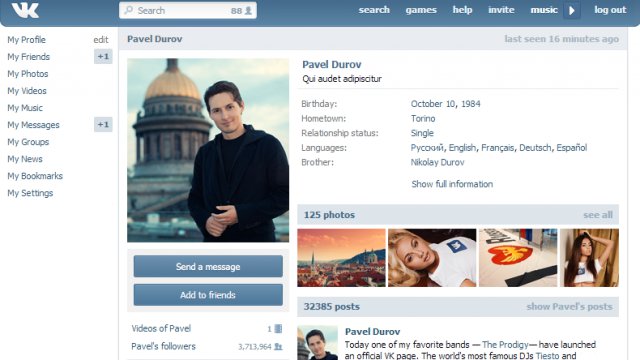640x360 pixels.
Task: Click see all photos link
Action: click(598, 215)
